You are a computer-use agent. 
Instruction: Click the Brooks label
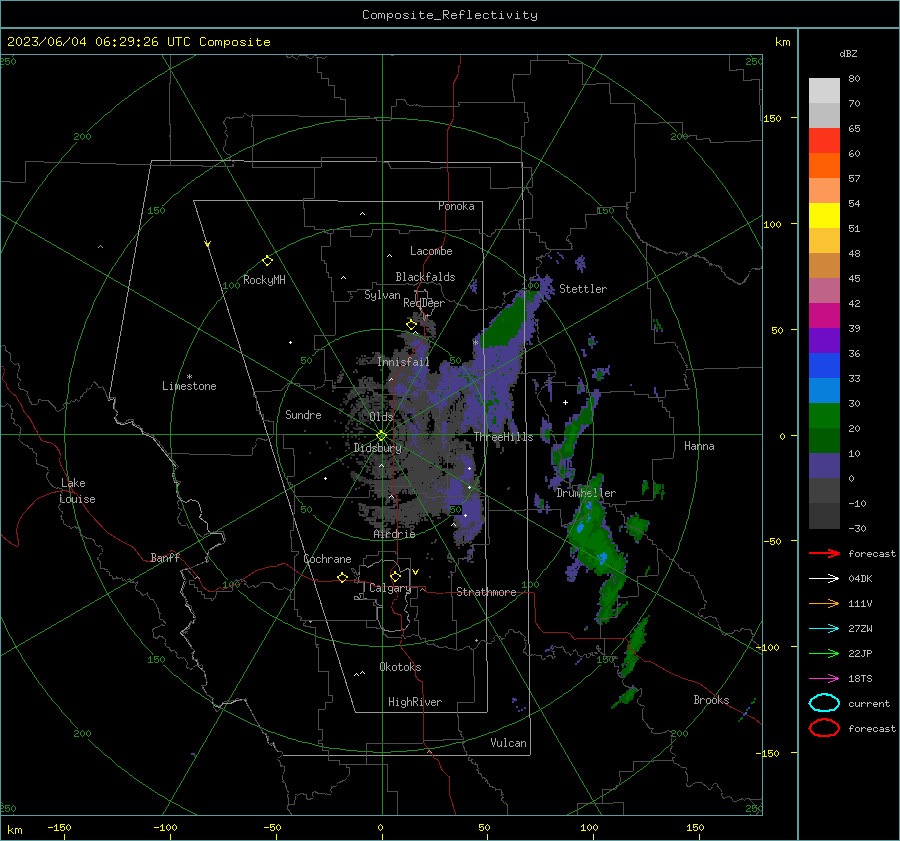click(x=711, y=700)
